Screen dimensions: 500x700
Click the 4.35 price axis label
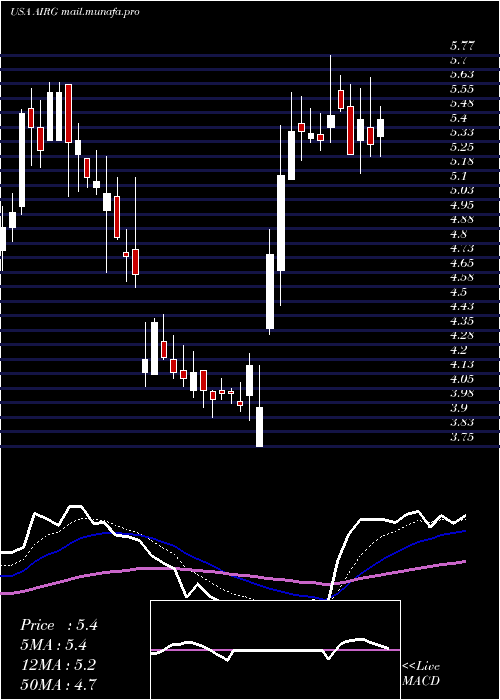462,321
